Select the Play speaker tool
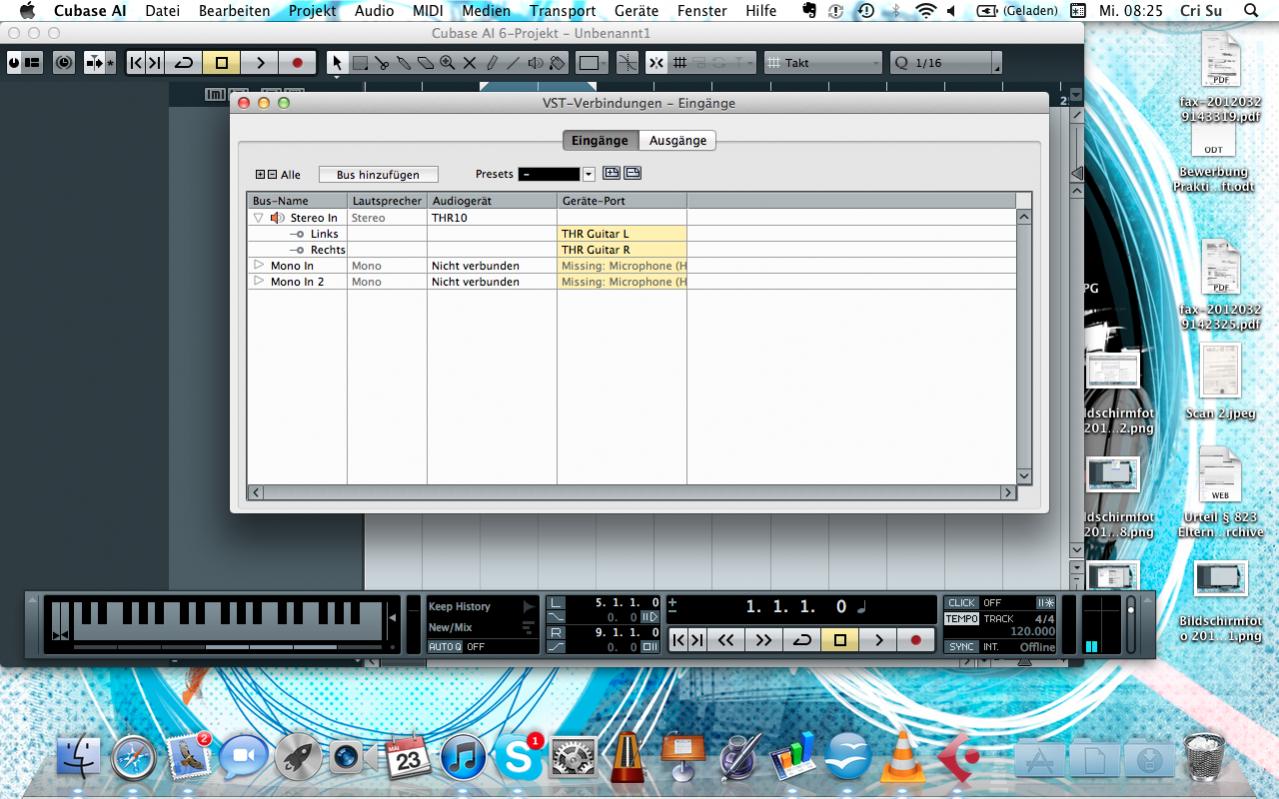 point(535,62)
